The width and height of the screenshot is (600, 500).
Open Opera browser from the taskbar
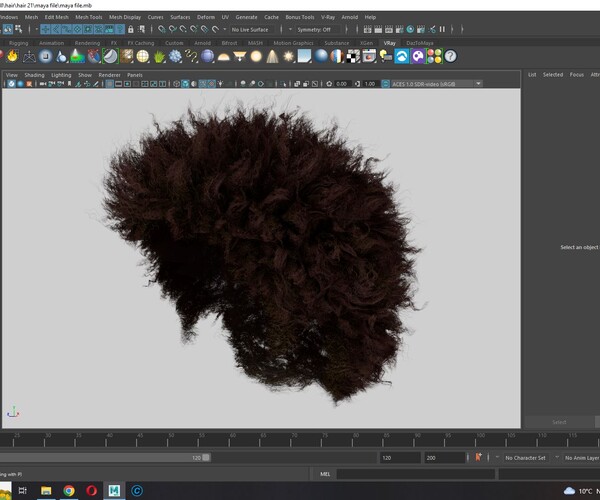(91, 490)
